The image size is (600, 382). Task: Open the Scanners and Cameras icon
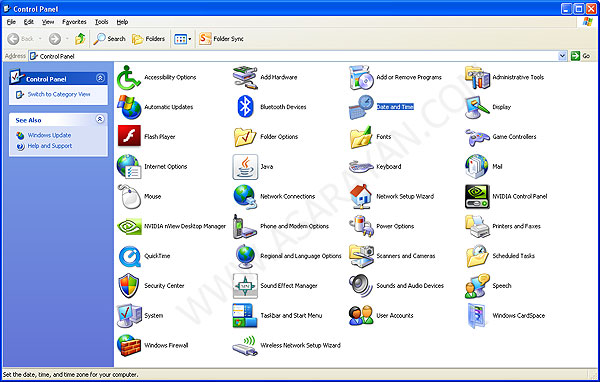(x=361, y=256)
